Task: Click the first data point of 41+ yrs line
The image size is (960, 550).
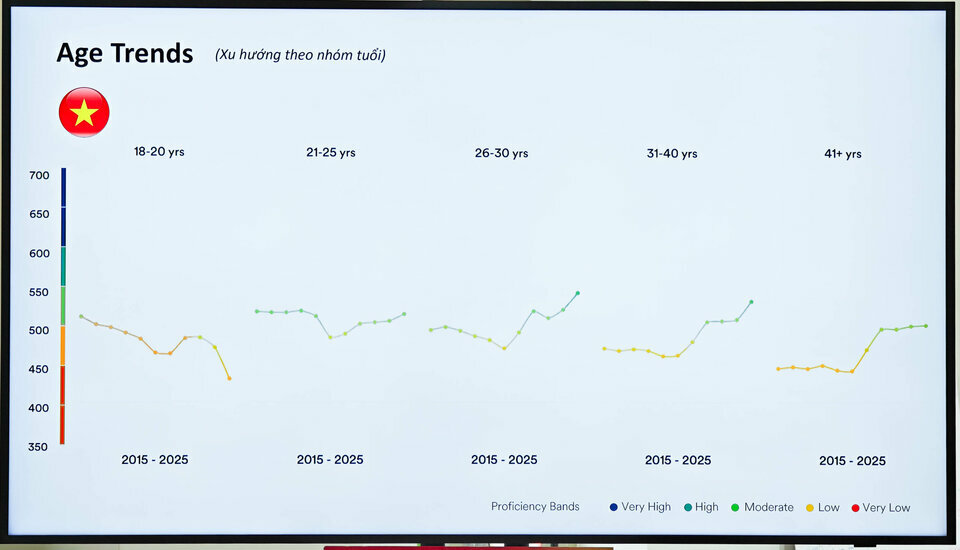Action: click(778, 369)
